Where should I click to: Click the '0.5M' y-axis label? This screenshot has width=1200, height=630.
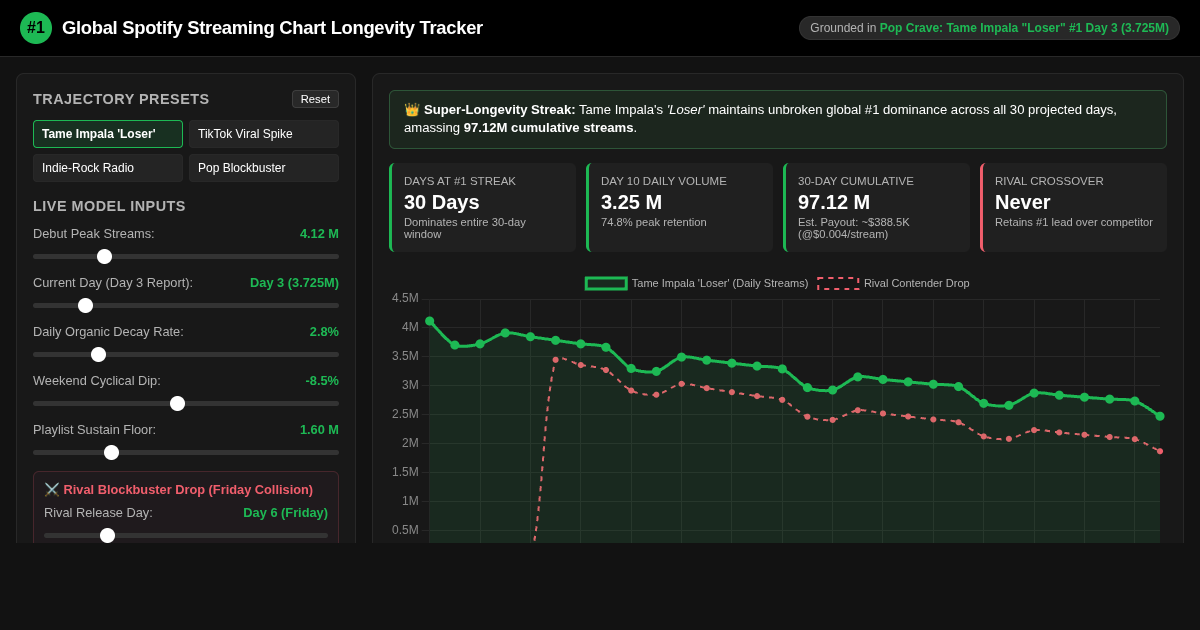point(405,530)
